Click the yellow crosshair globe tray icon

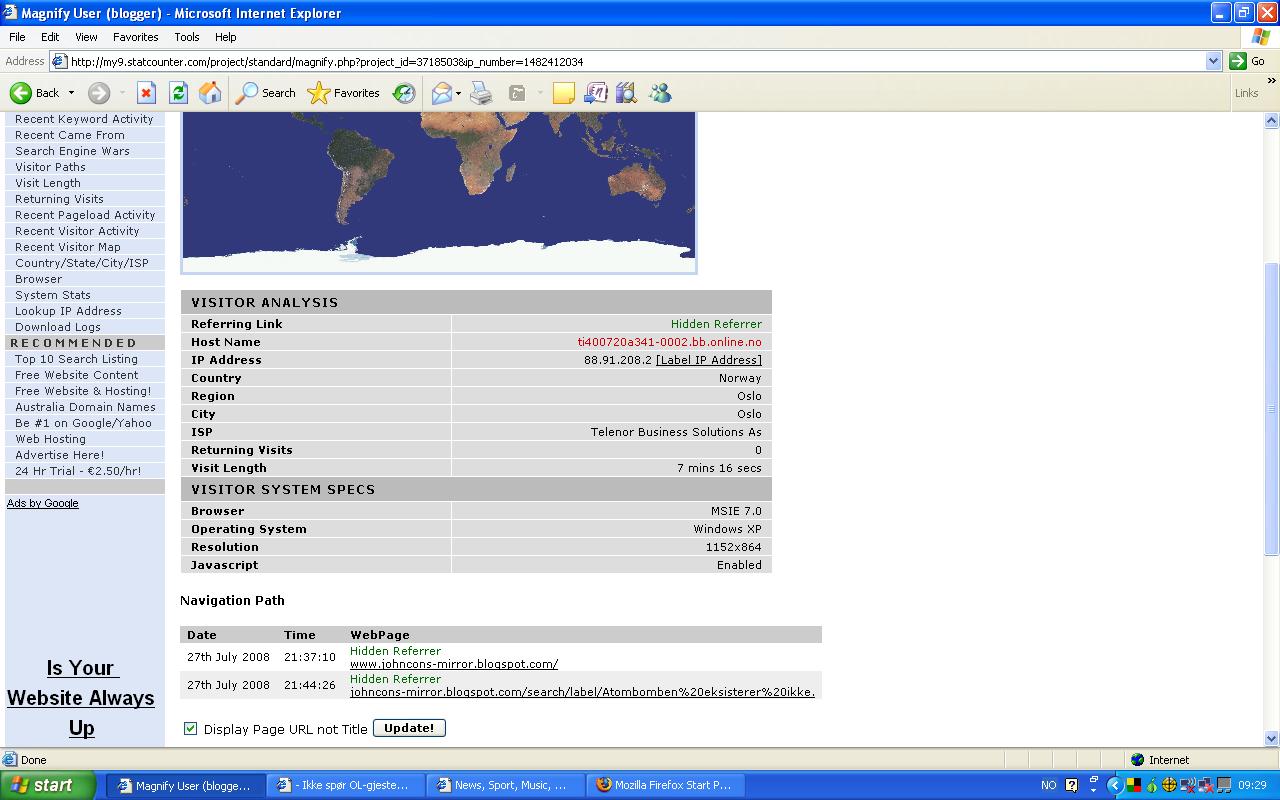coord(1169,785)
